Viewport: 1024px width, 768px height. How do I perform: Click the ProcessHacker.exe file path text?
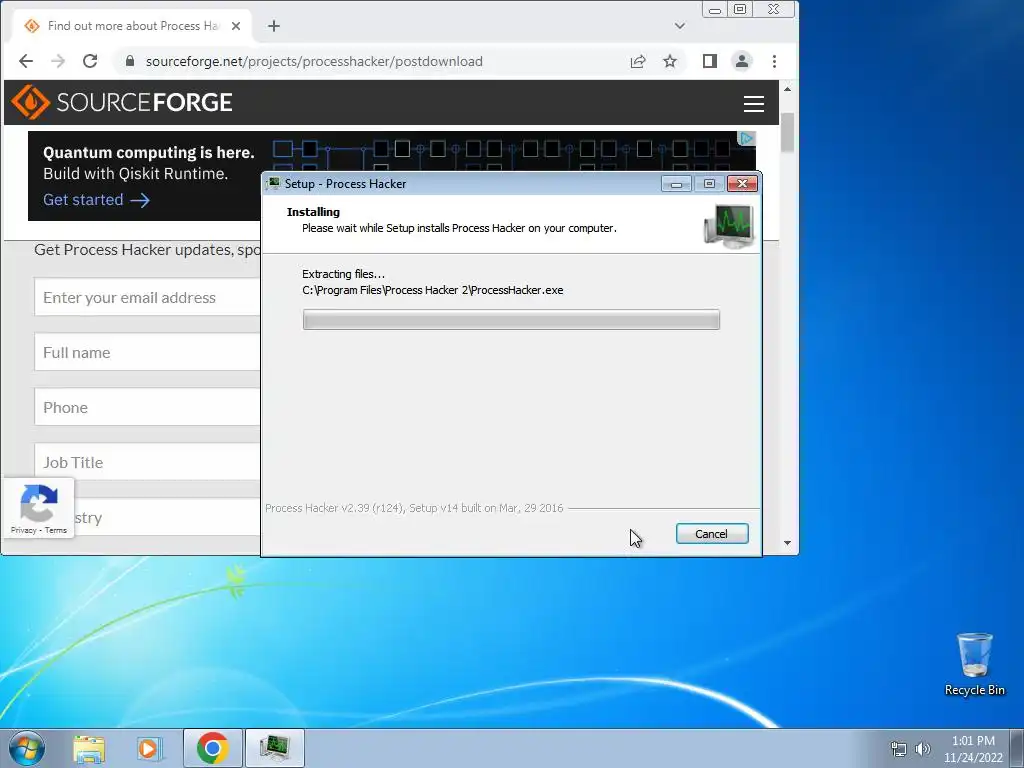click(432, 290)
